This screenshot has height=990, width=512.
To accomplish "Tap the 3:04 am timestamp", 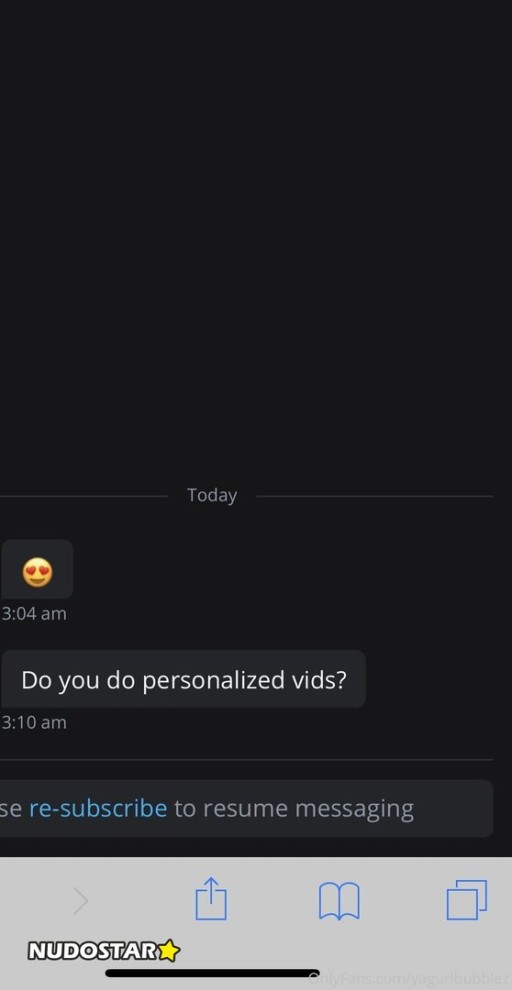I will pyautogui.click(x=33, y=614).
